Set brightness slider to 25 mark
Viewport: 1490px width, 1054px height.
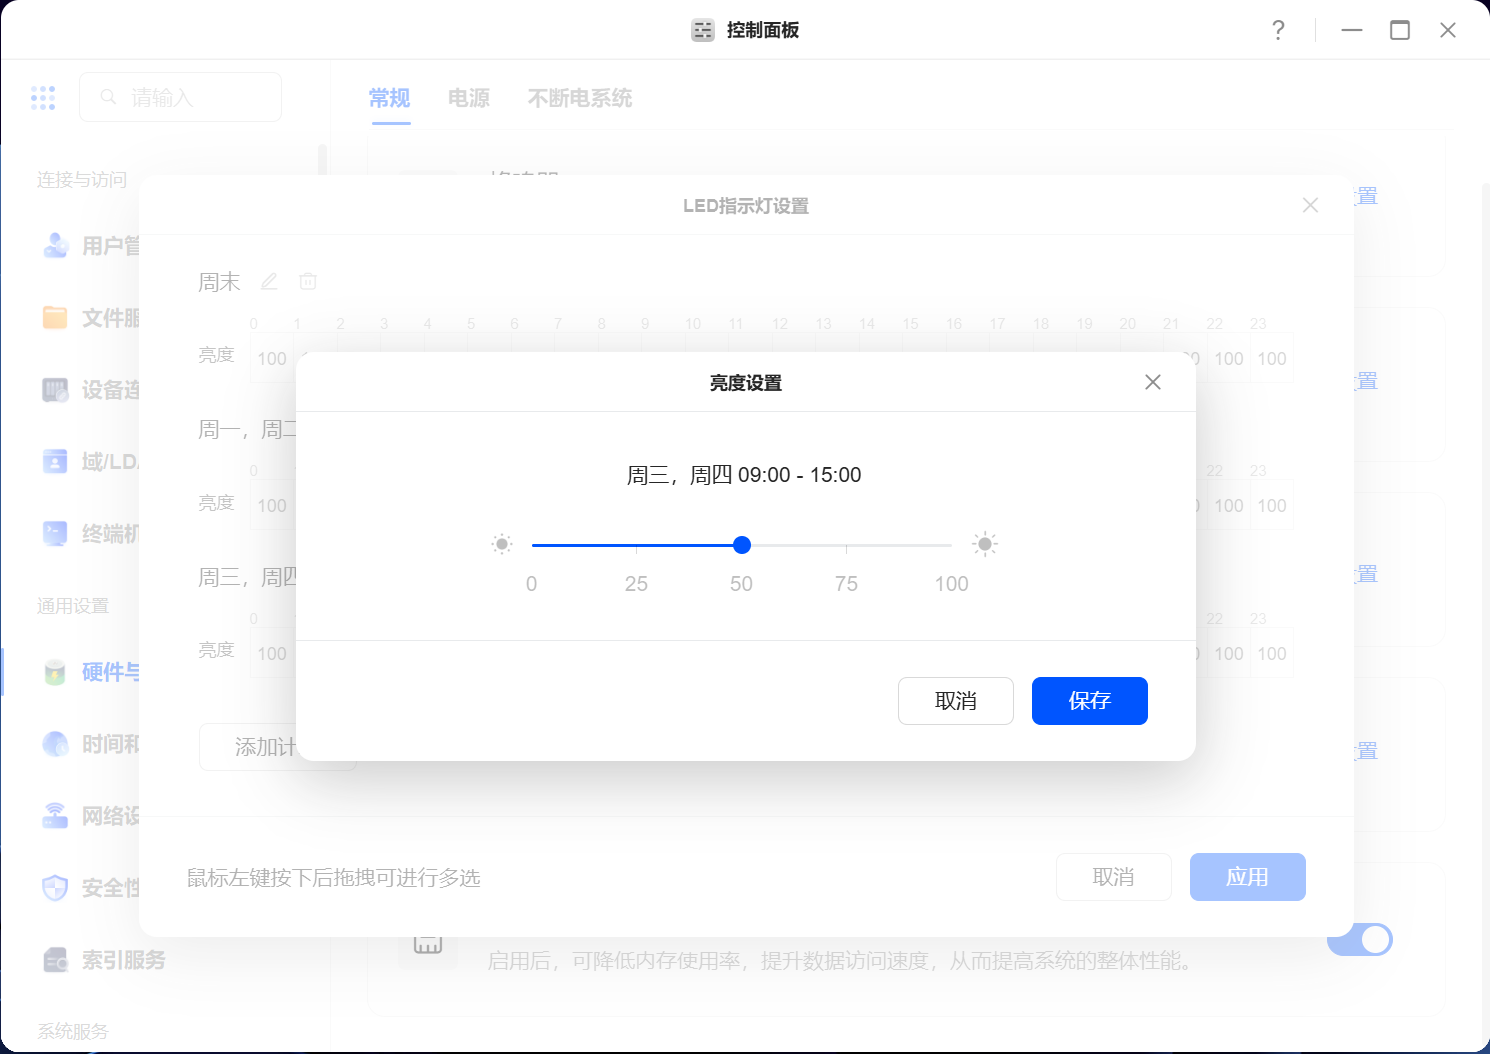click(636, 546)
